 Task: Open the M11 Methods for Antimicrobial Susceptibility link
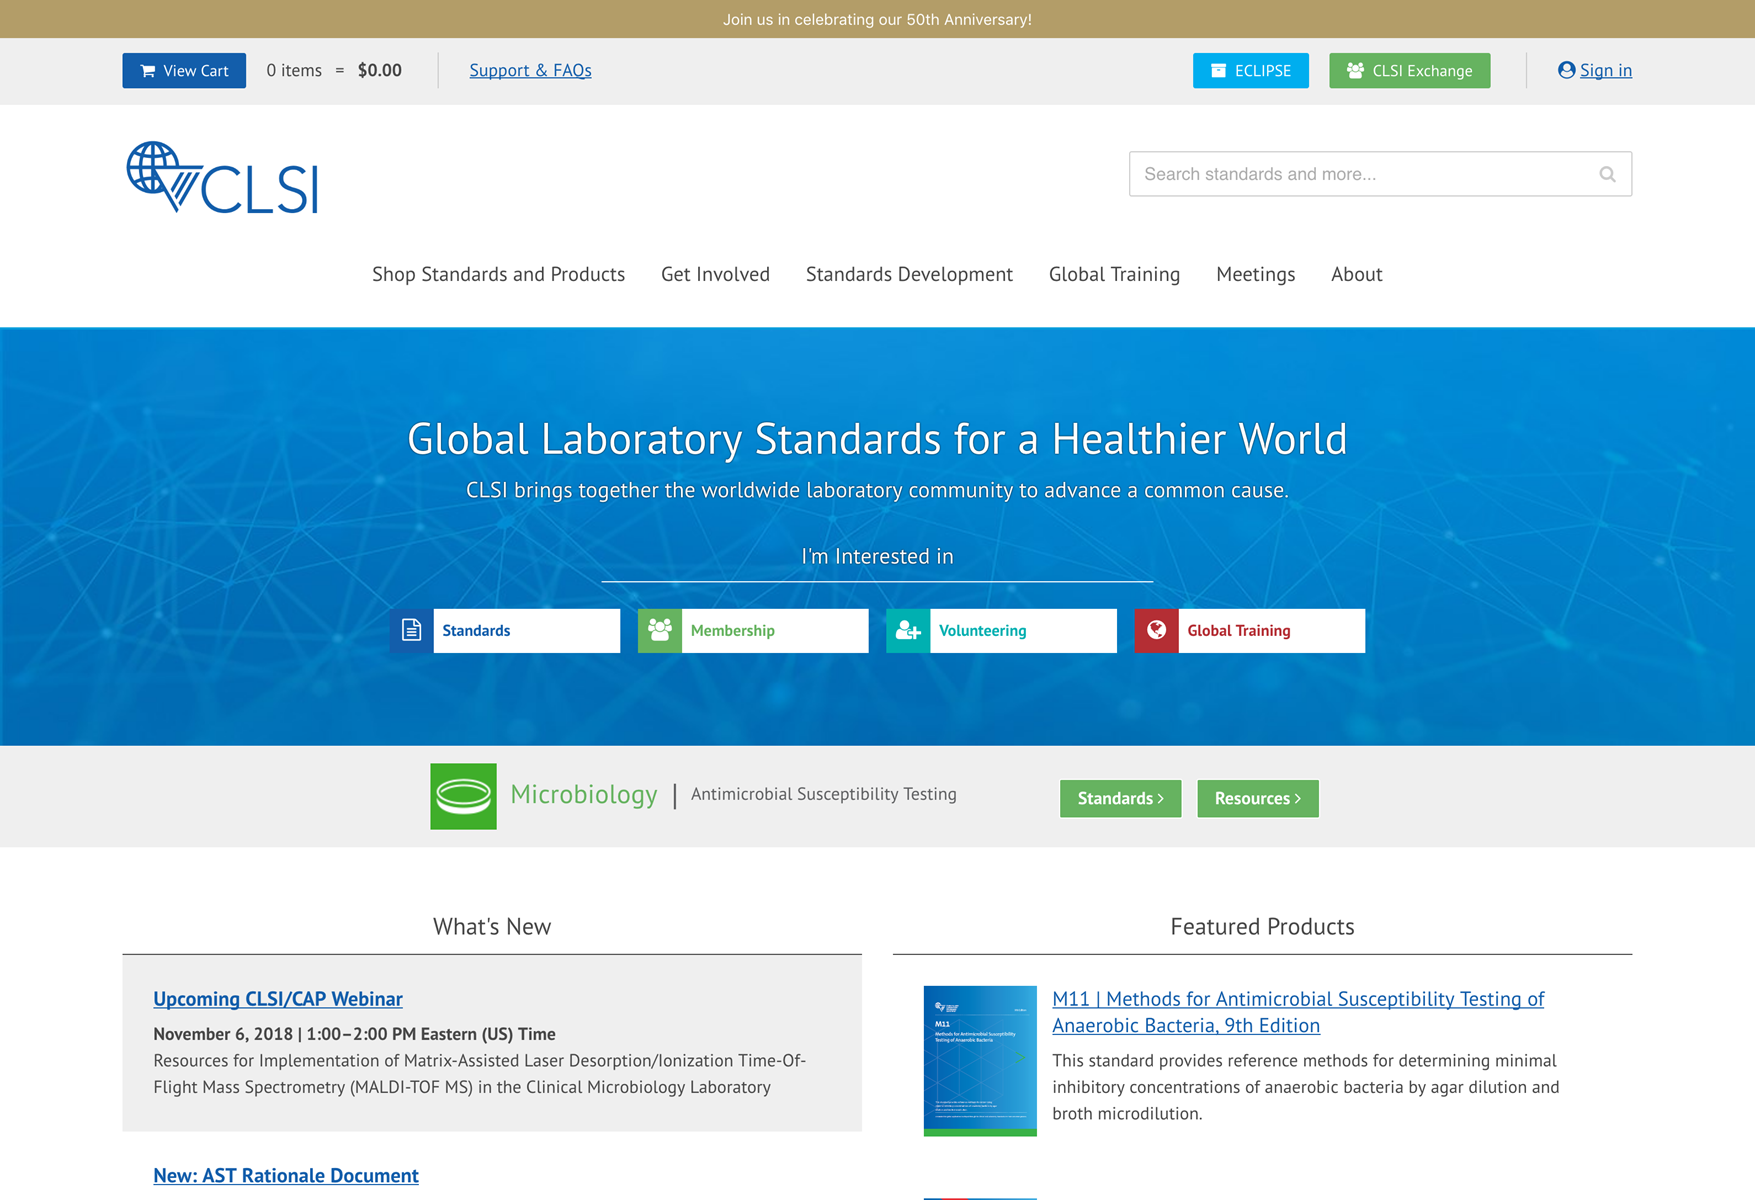pos(1298,1012)
